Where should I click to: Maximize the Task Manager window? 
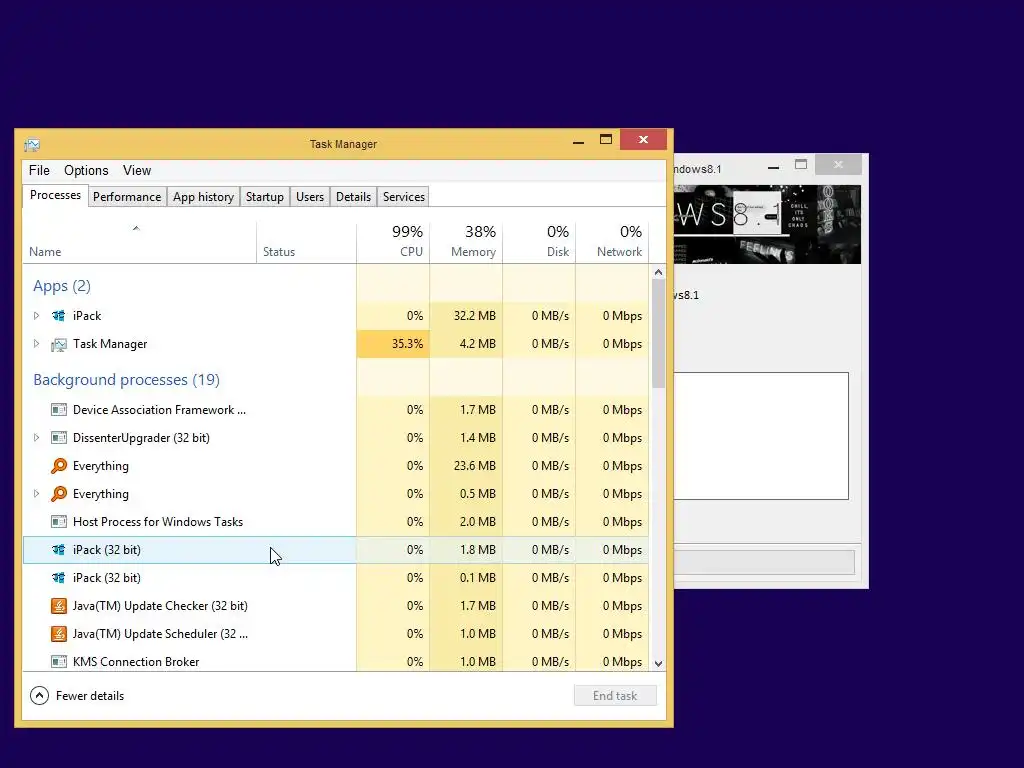tap(606, 140)
